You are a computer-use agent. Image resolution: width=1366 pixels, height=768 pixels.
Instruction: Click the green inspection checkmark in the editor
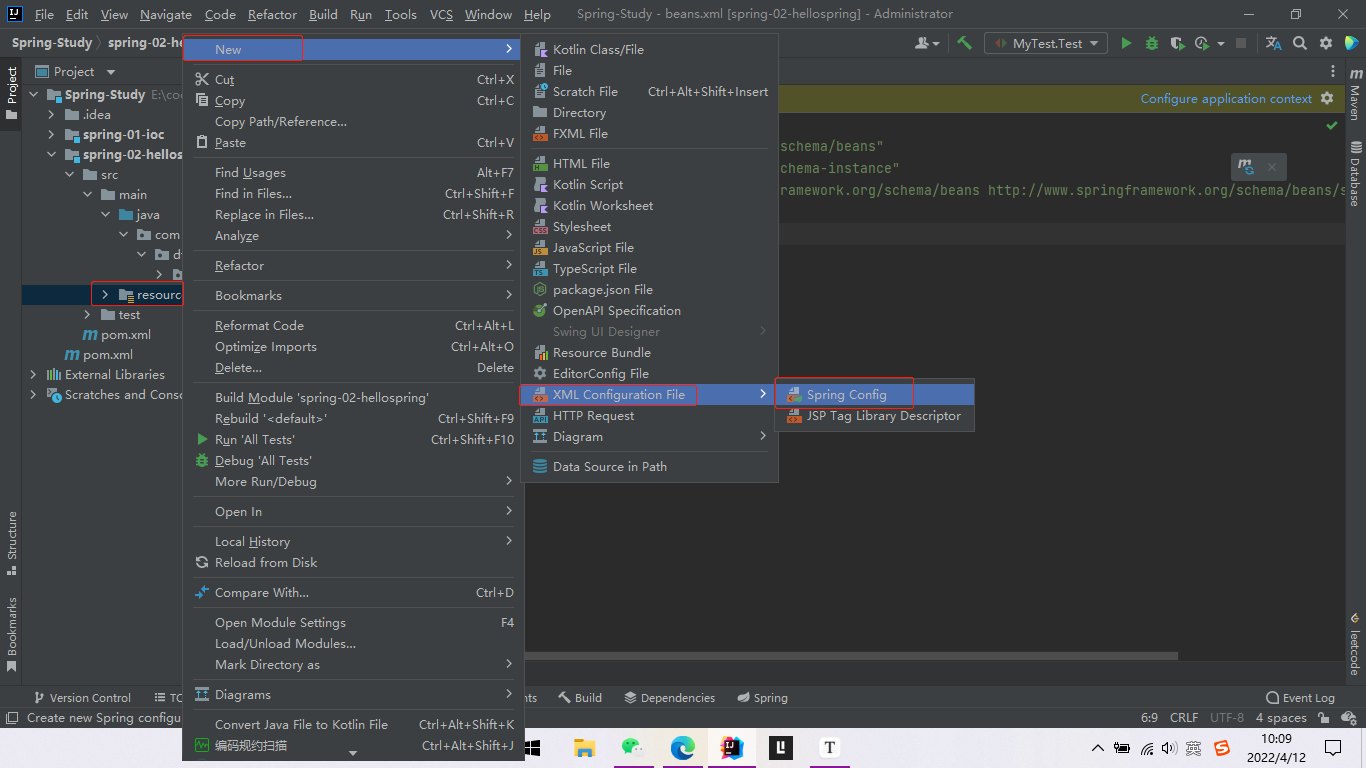pyautogui.click(x=1331, y=126)
